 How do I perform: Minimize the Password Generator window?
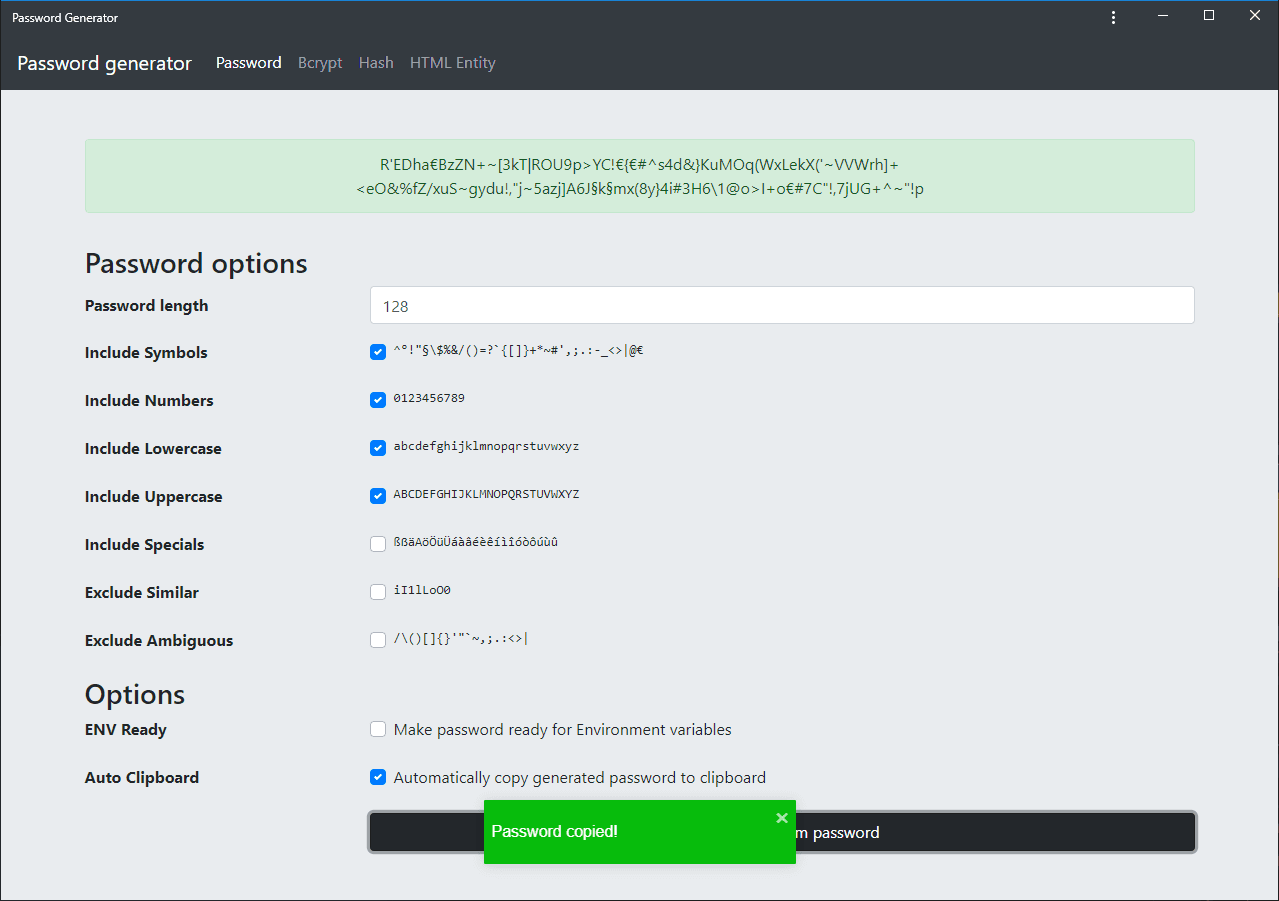click(1163, 16)
